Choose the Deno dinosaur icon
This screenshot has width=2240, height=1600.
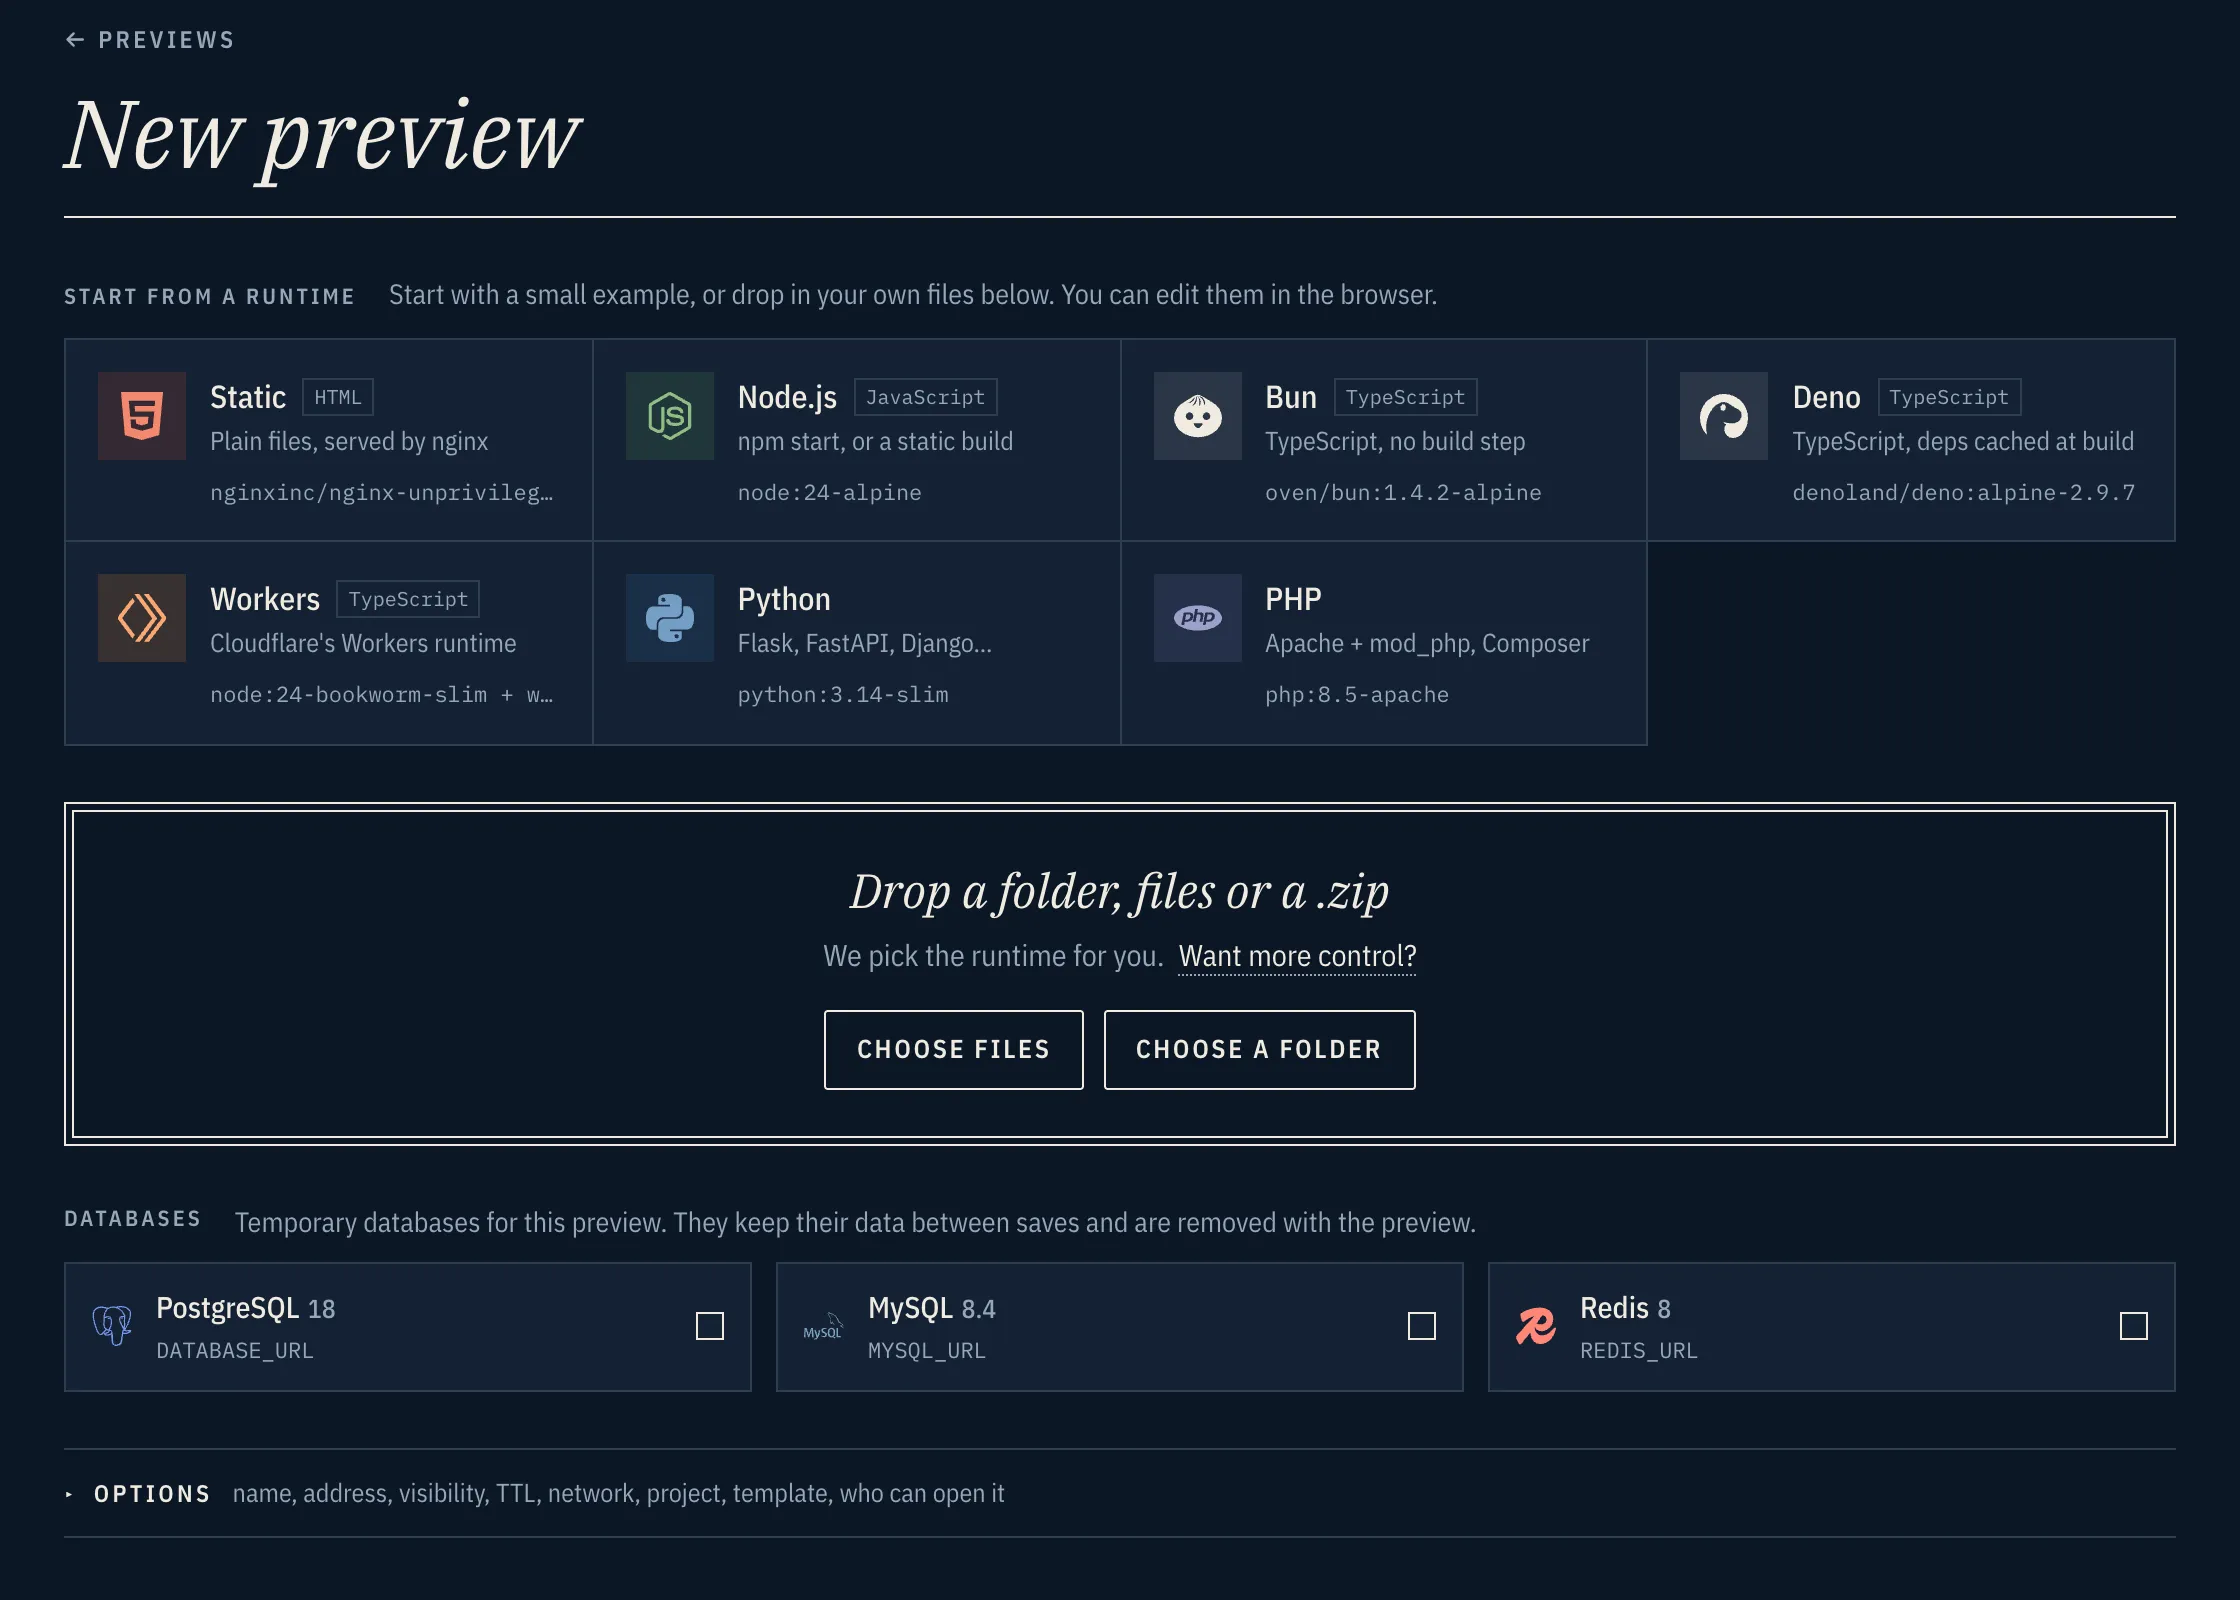point(1724,416)
